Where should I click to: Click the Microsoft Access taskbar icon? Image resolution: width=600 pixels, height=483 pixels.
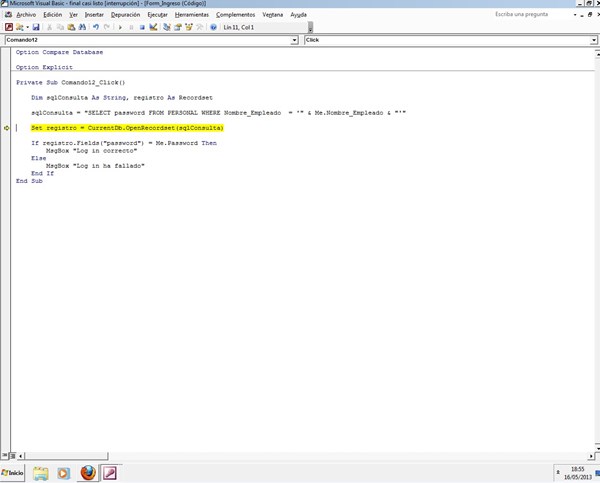pyautogui.click(x=110, y=473)
